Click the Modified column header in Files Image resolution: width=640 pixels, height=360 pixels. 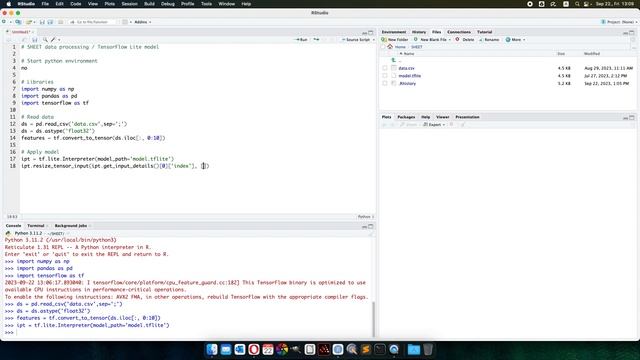coord(592,54)
